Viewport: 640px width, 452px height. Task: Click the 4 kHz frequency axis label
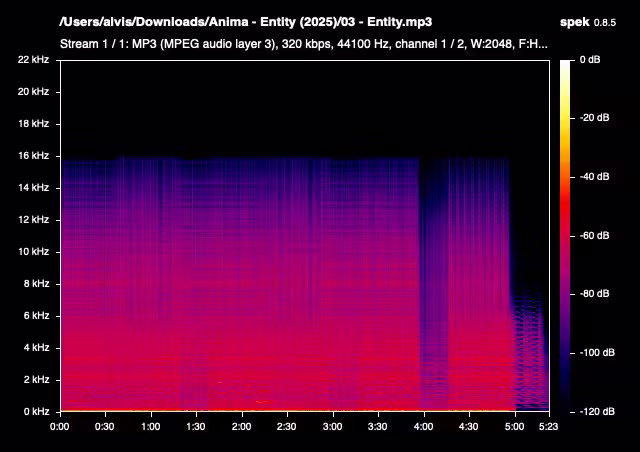[x=36, y=347]
